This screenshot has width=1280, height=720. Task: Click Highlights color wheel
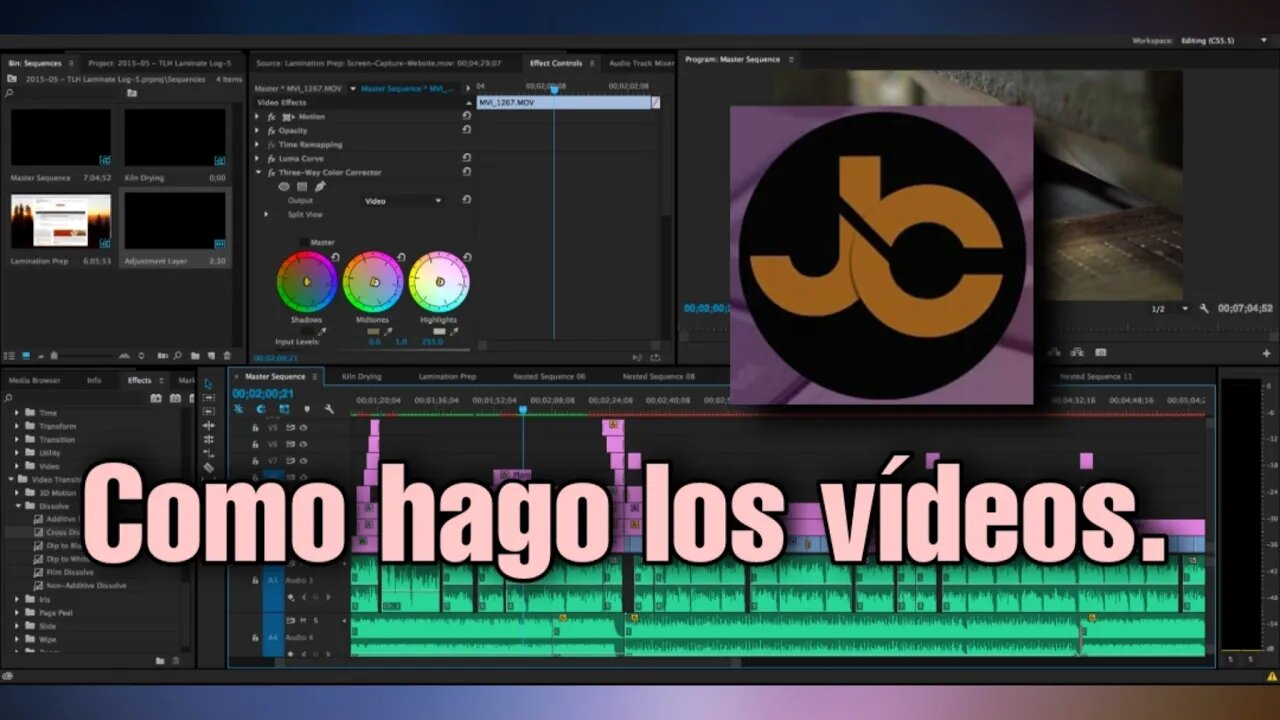coord(439,282)
